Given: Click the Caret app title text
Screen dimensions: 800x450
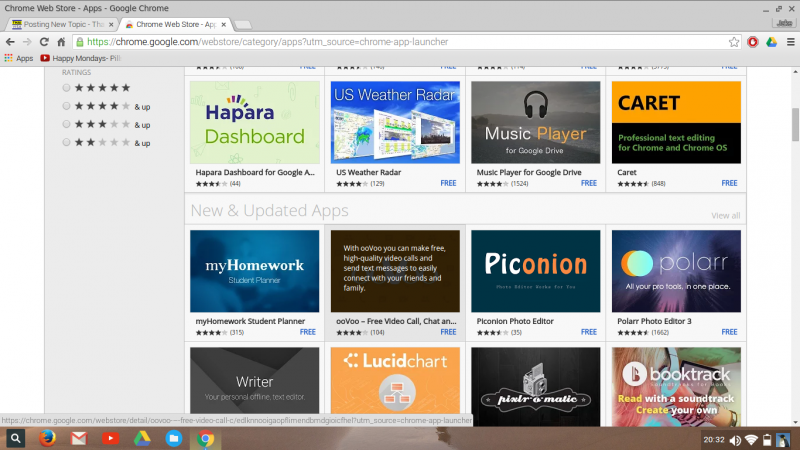Looking at the screenshot, I should [x=627, y=172].
